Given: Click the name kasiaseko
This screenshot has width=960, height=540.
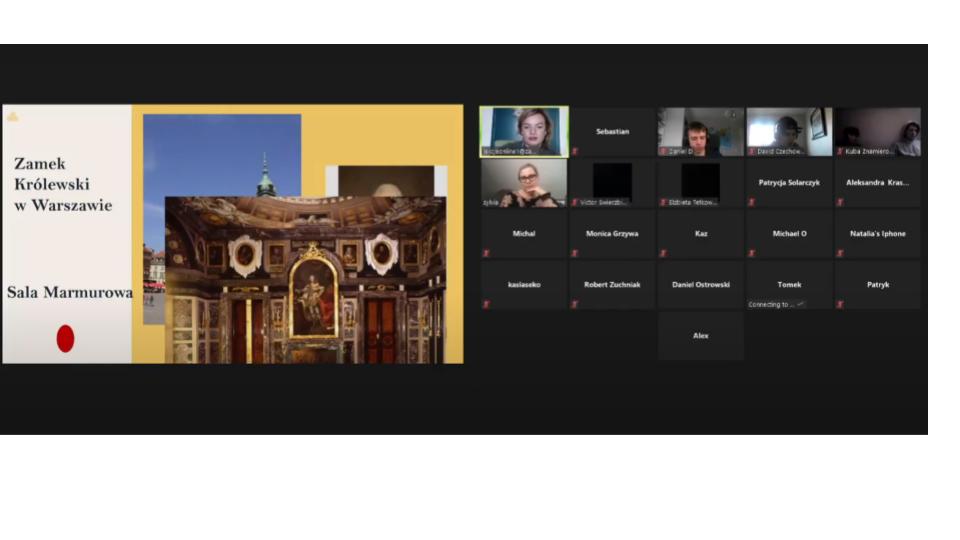Looking at the screenshot, I should [524, 285].
